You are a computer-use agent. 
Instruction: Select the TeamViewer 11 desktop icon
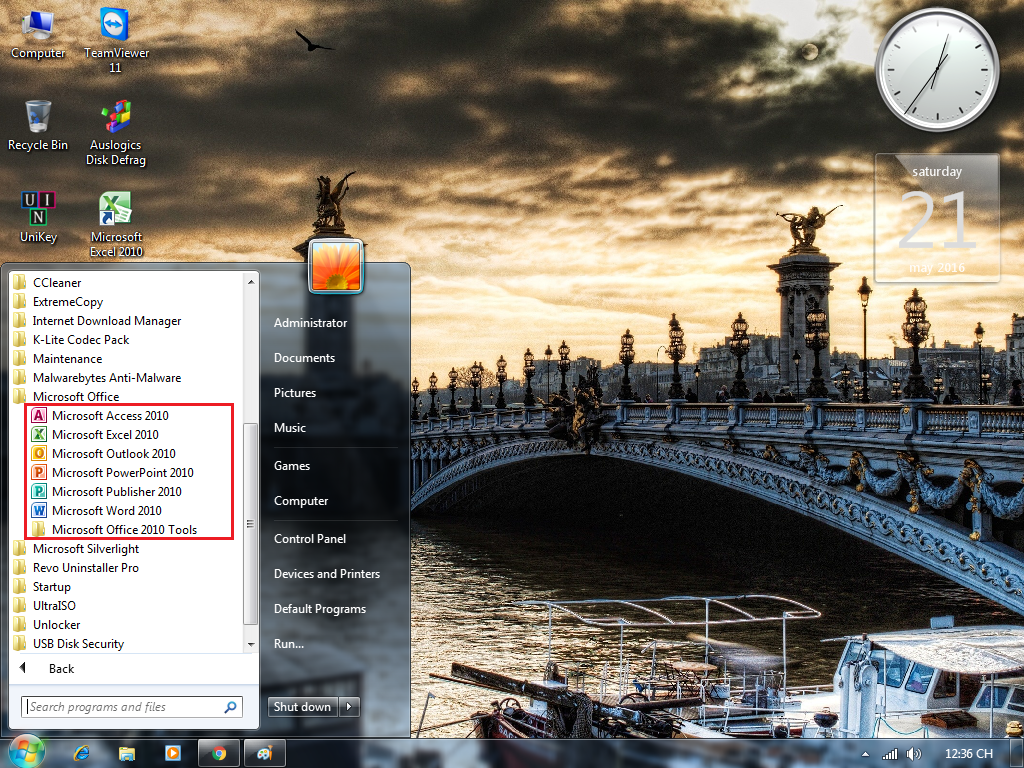coord(116,39)
